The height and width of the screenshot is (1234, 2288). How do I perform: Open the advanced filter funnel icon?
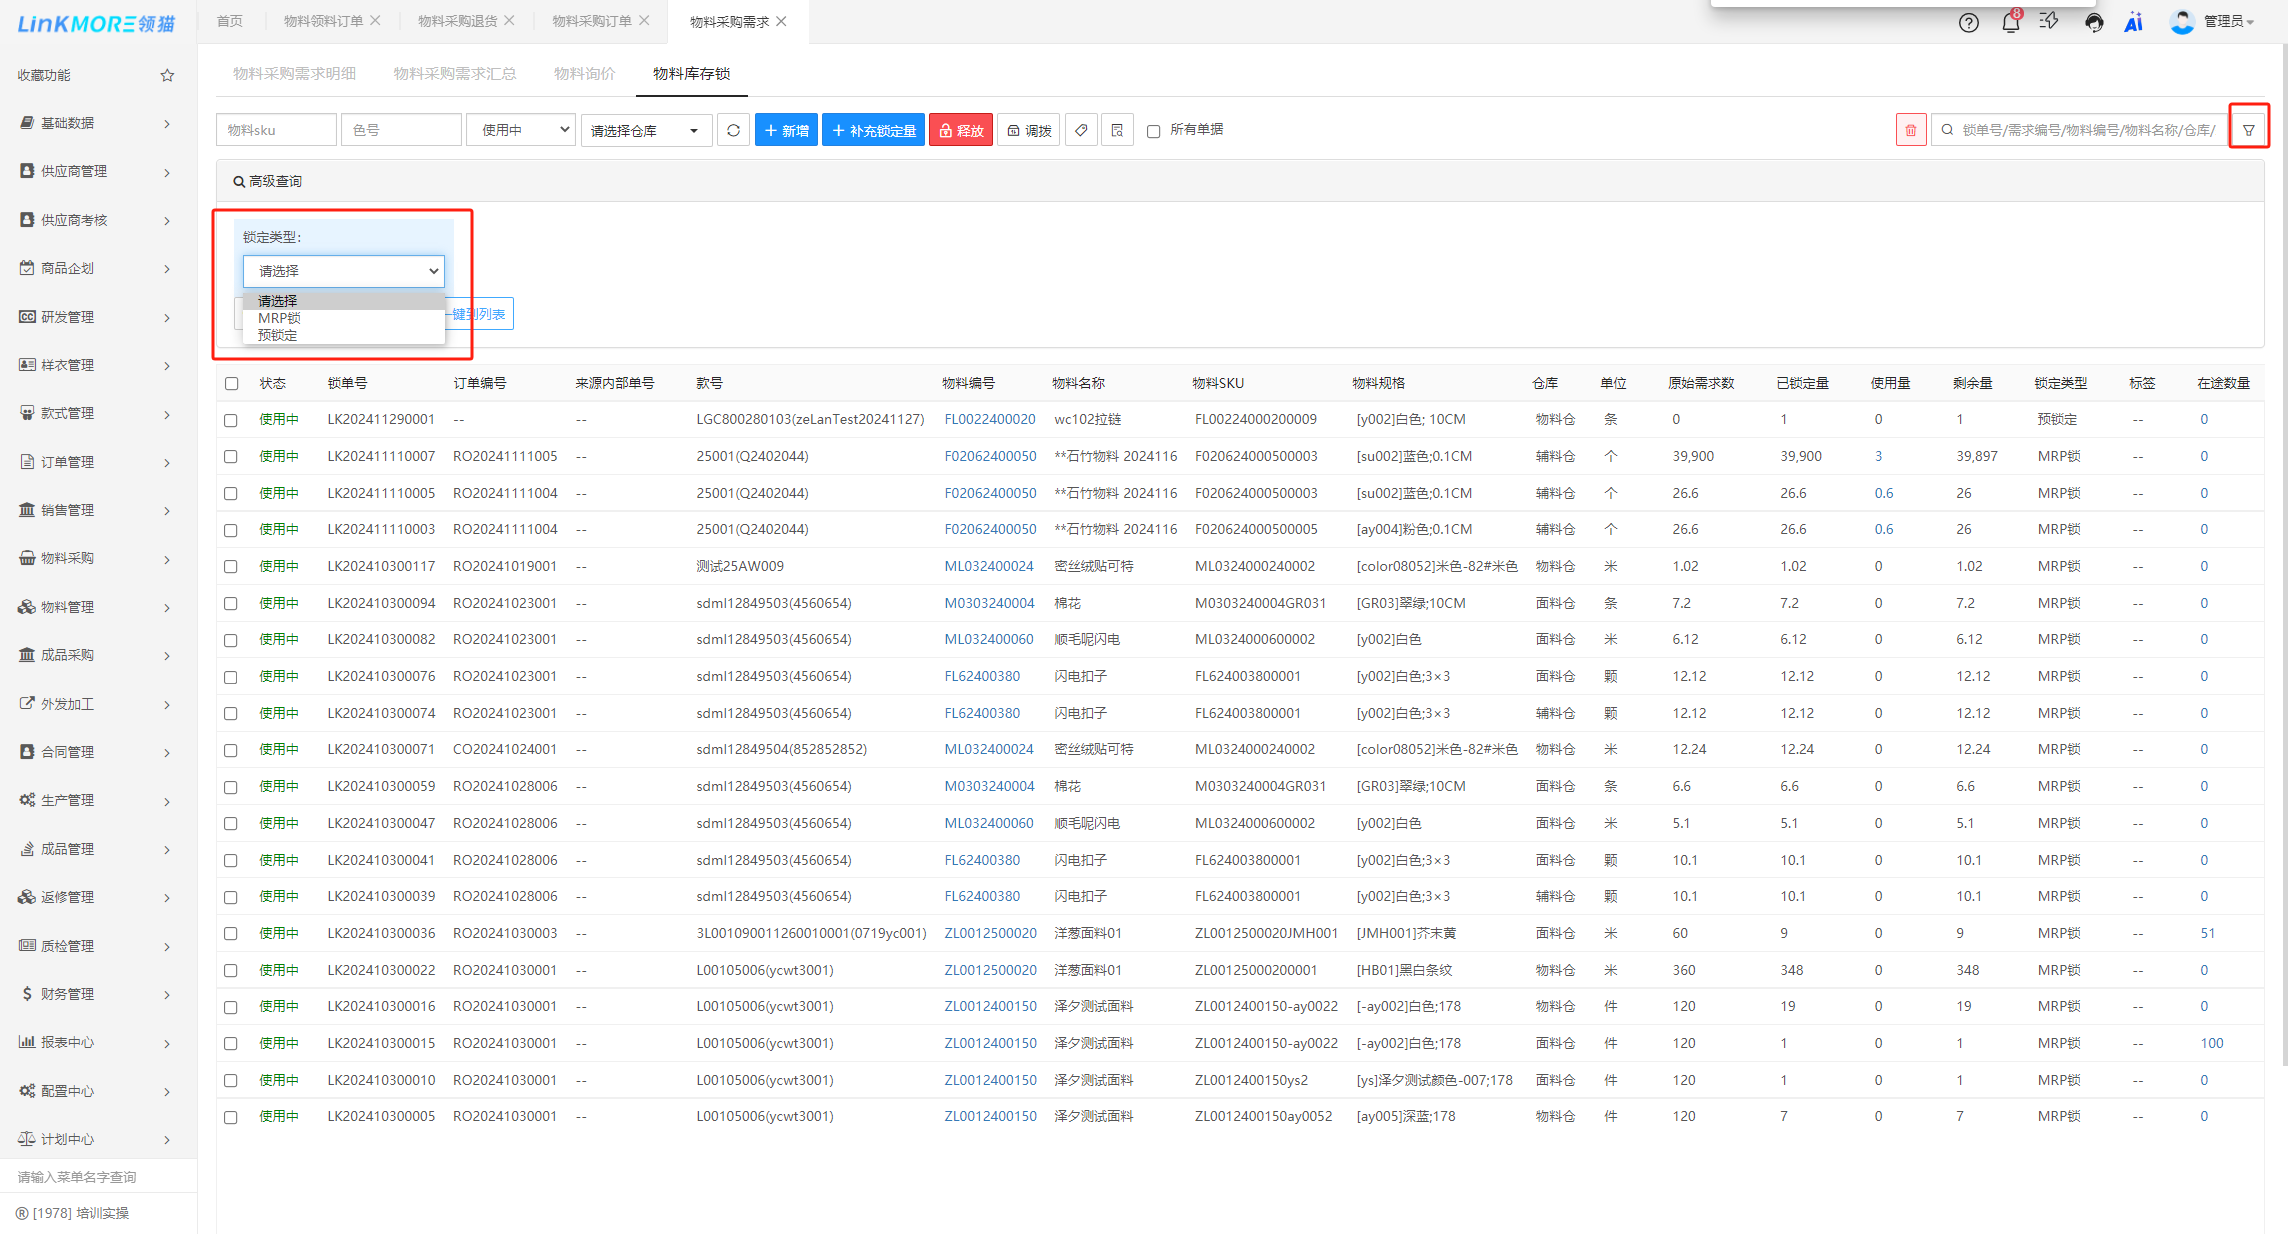2248,130
